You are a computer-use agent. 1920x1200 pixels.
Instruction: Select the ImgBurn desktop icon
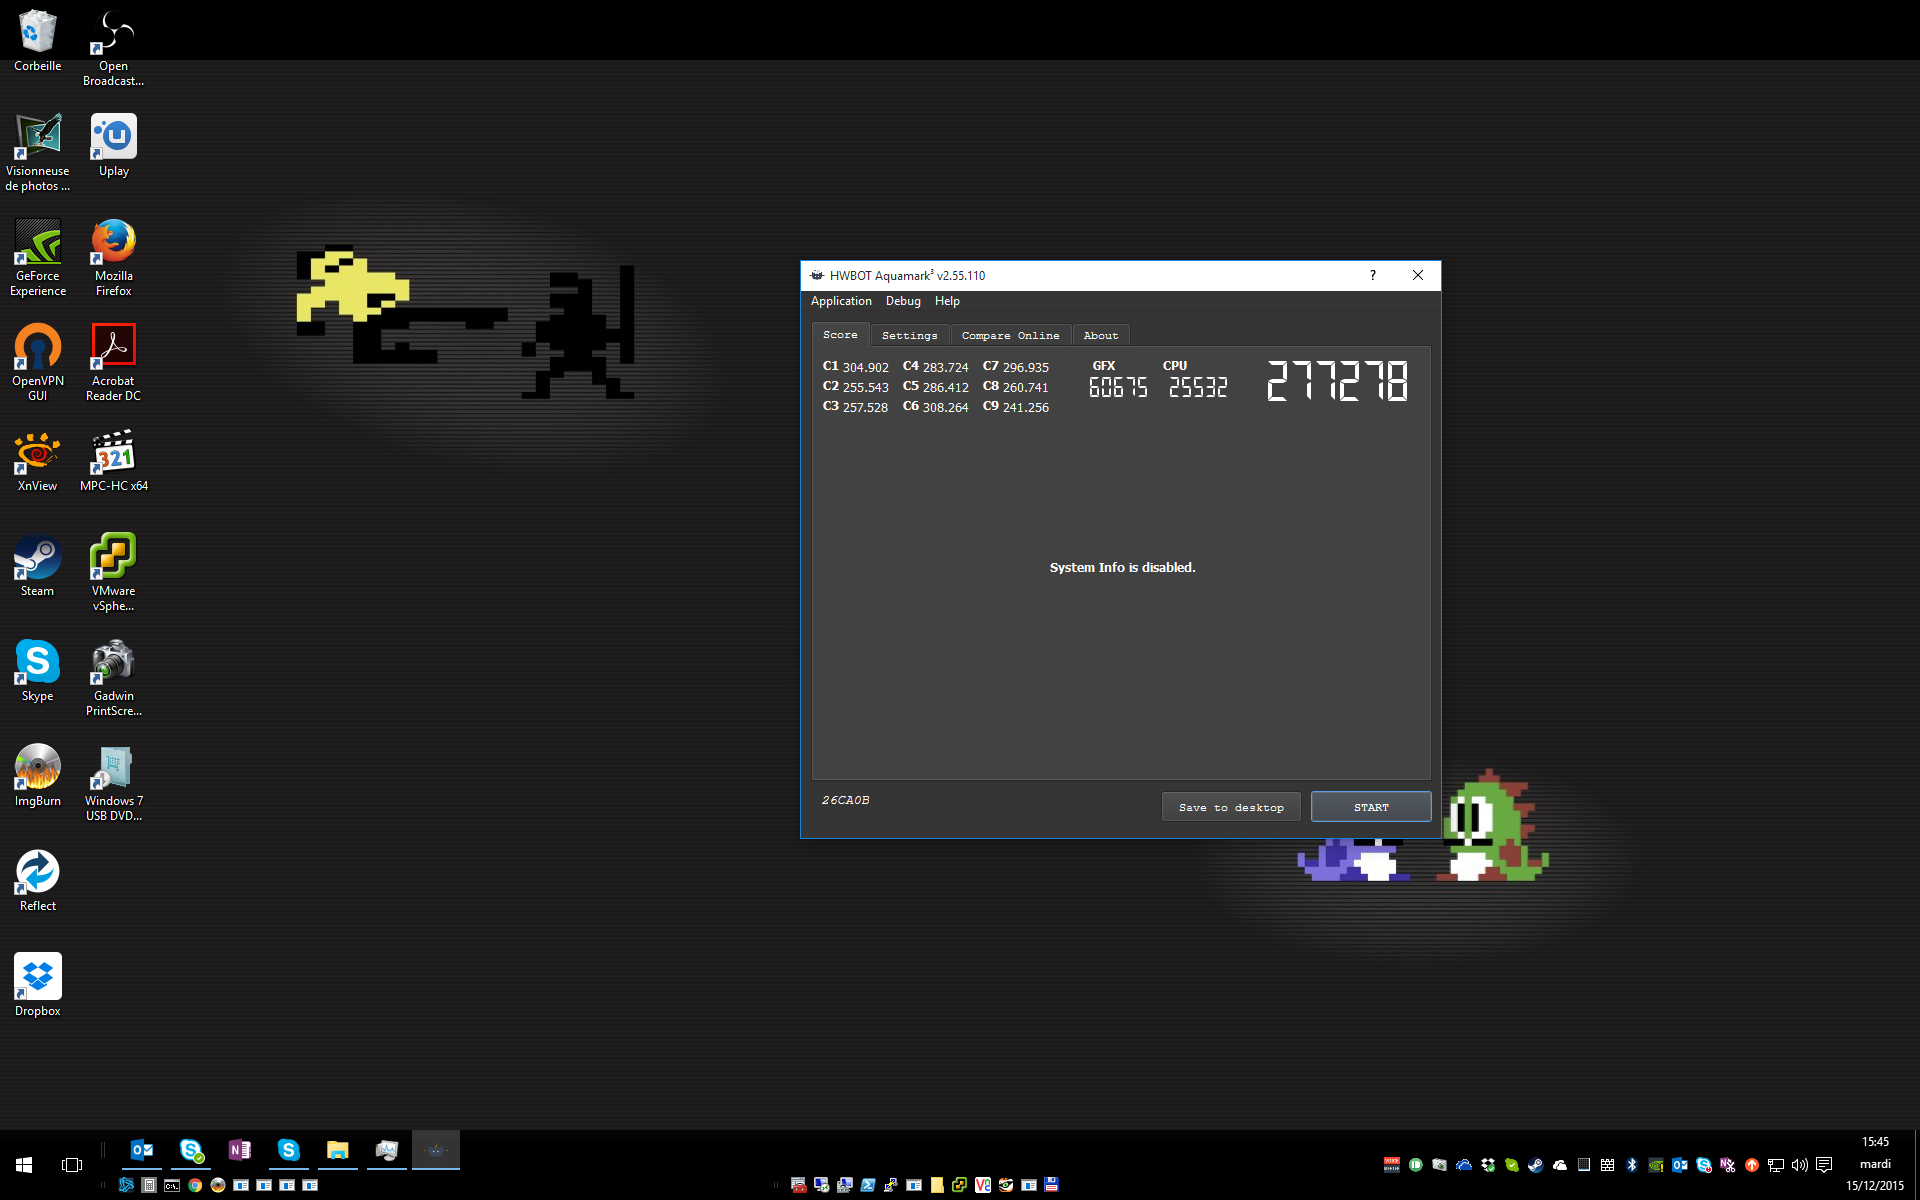pyautogui.click(x=38, y=776)
